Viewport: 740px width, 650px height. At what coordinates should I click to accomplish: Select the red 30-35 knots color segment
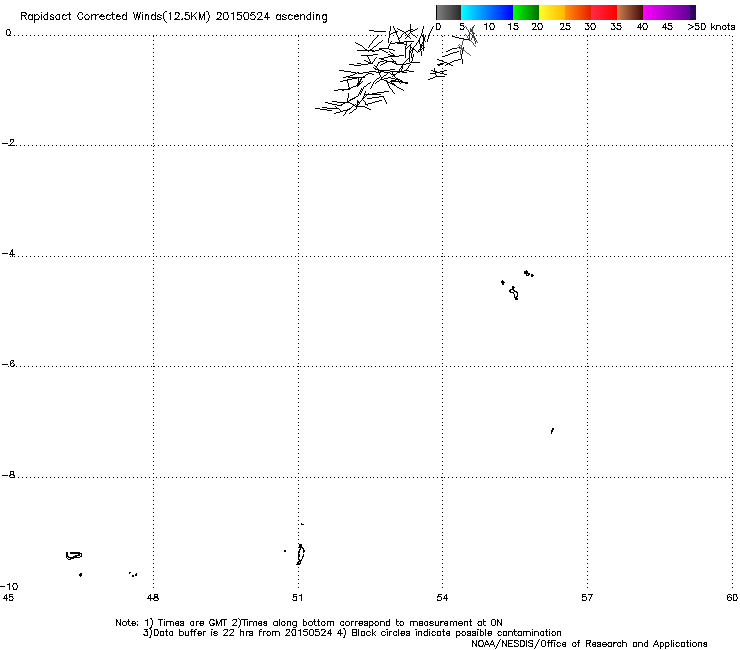604,12
